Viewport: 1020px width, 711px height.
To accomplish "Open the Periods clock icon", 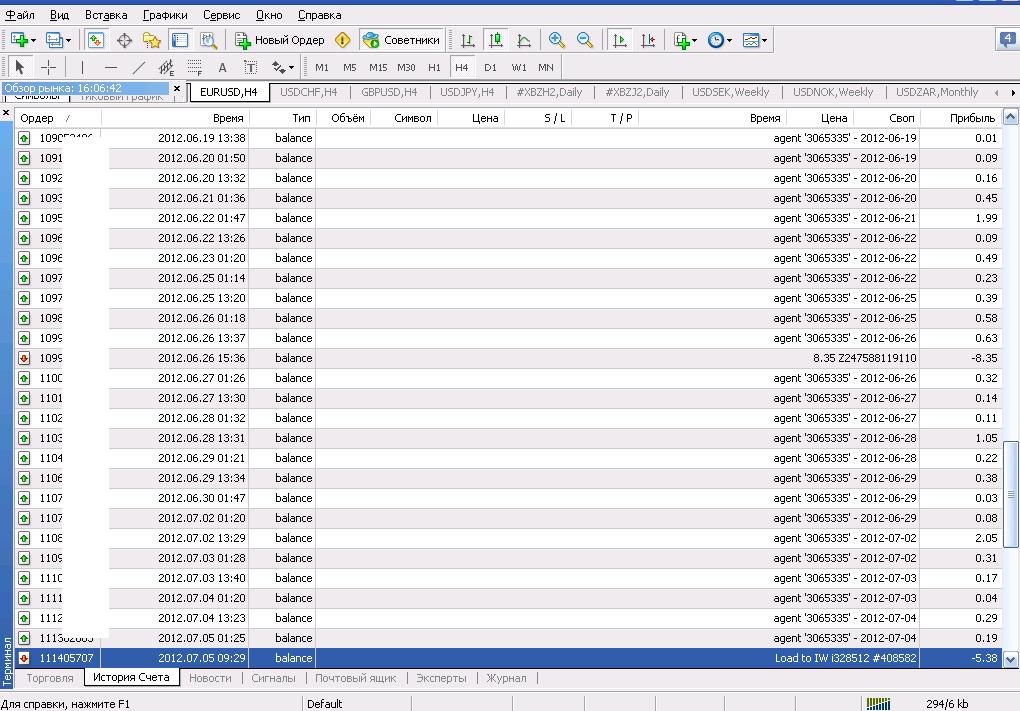I will [716, 40].
